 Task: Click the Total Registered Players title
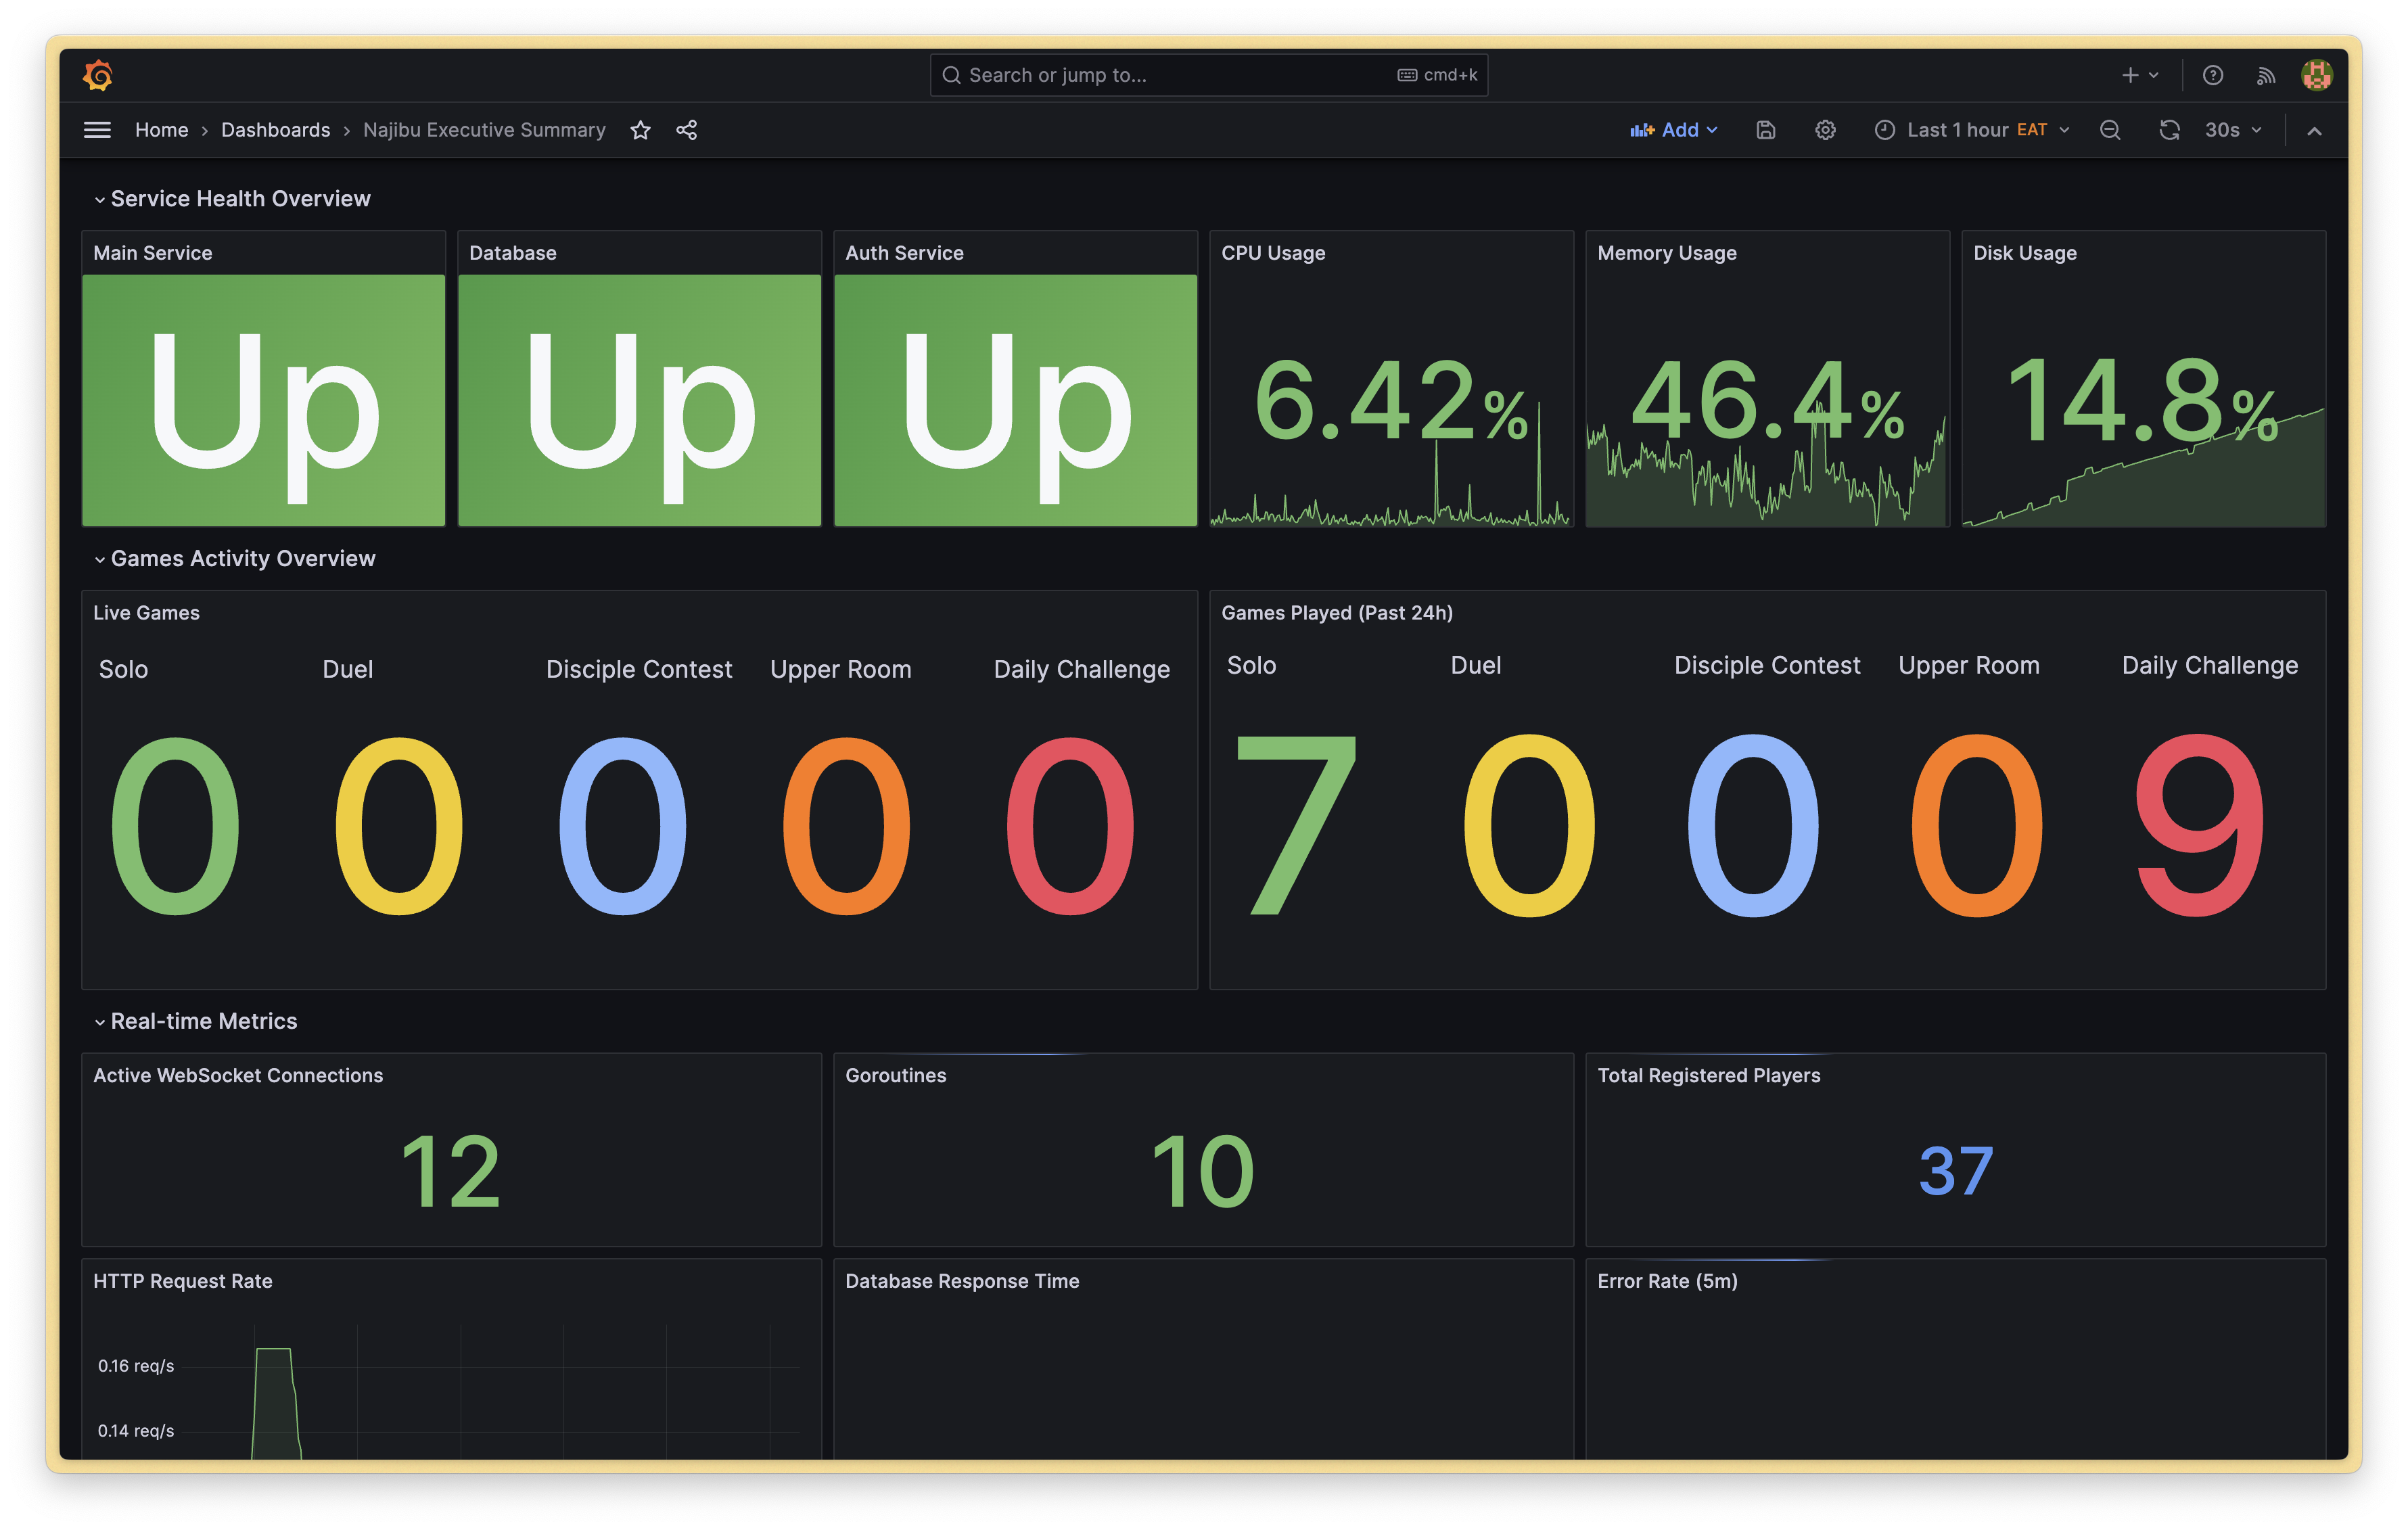[1708, 1075]
